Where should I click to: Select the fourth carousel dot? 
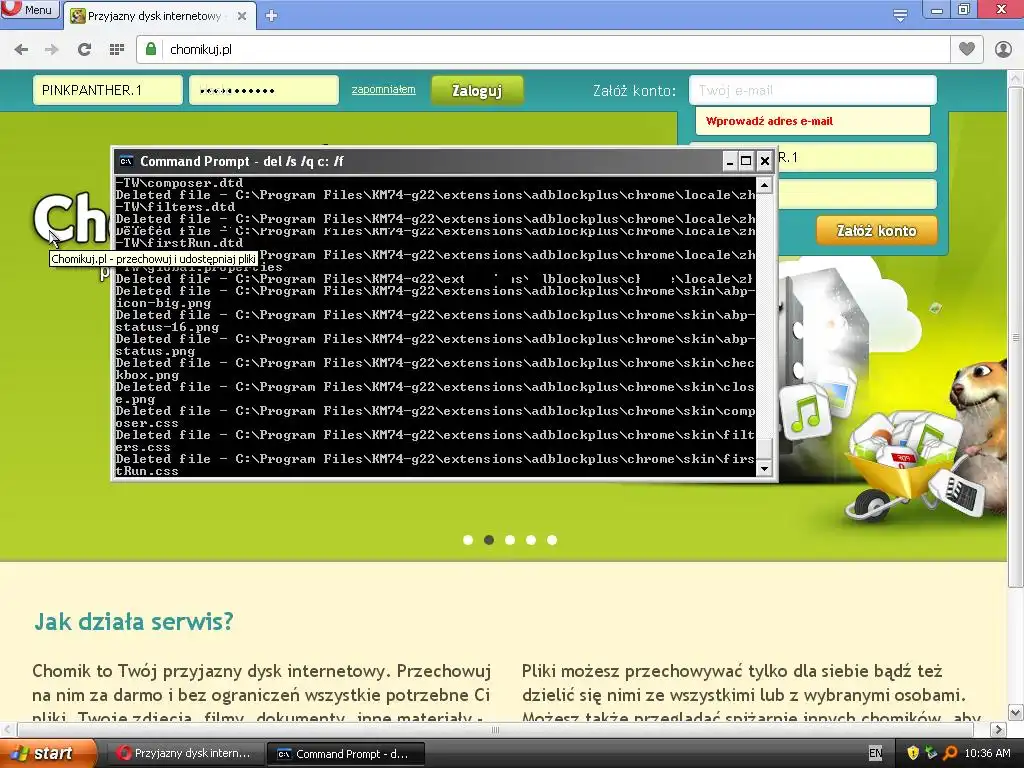pyautogui.click(x=531, y=540)
